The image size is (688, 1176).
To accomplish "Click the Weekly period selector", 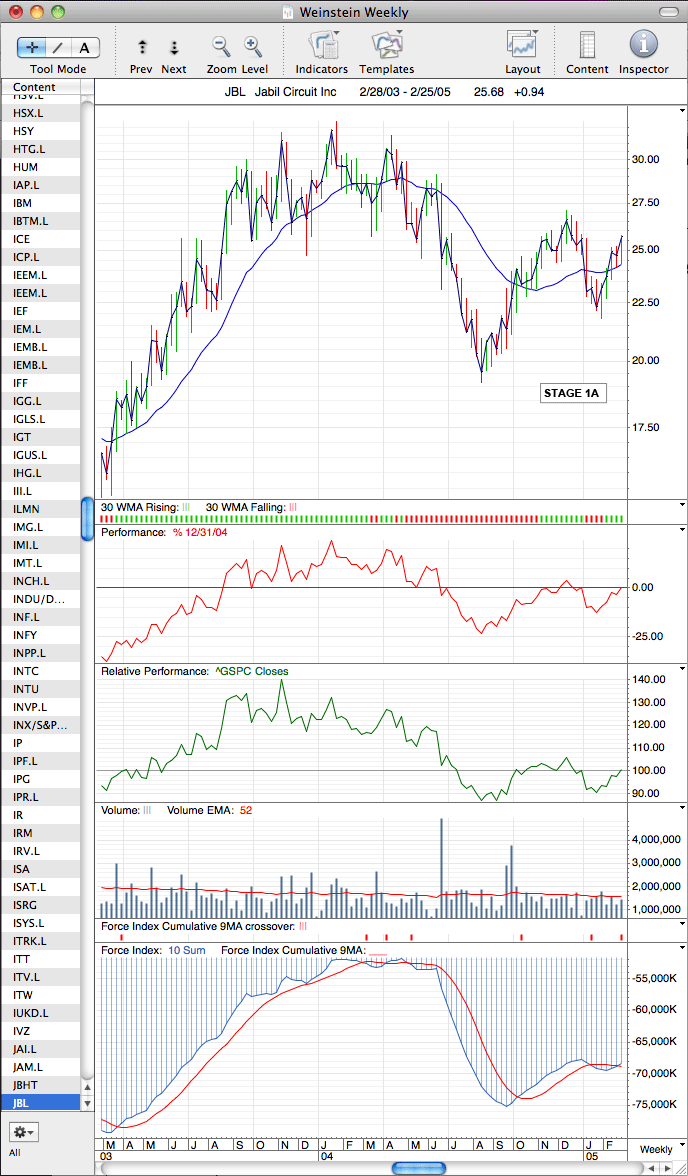I will pos(655,1149).
